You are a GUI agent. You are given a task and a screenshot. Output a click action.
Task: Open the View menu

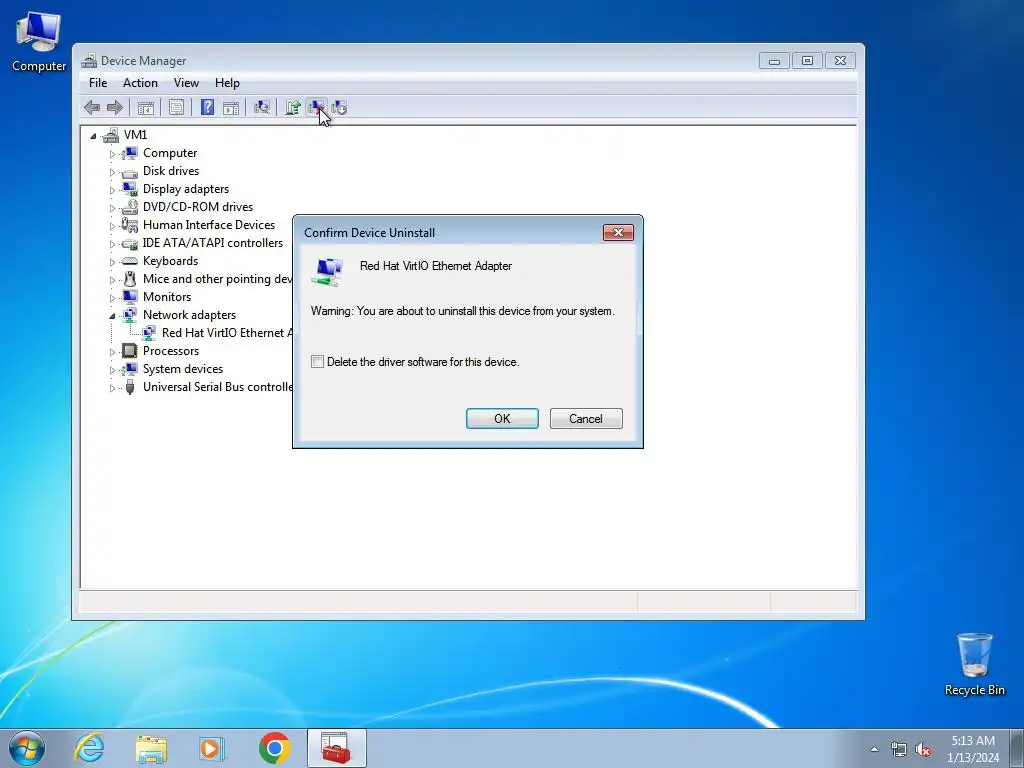[186, 83]
